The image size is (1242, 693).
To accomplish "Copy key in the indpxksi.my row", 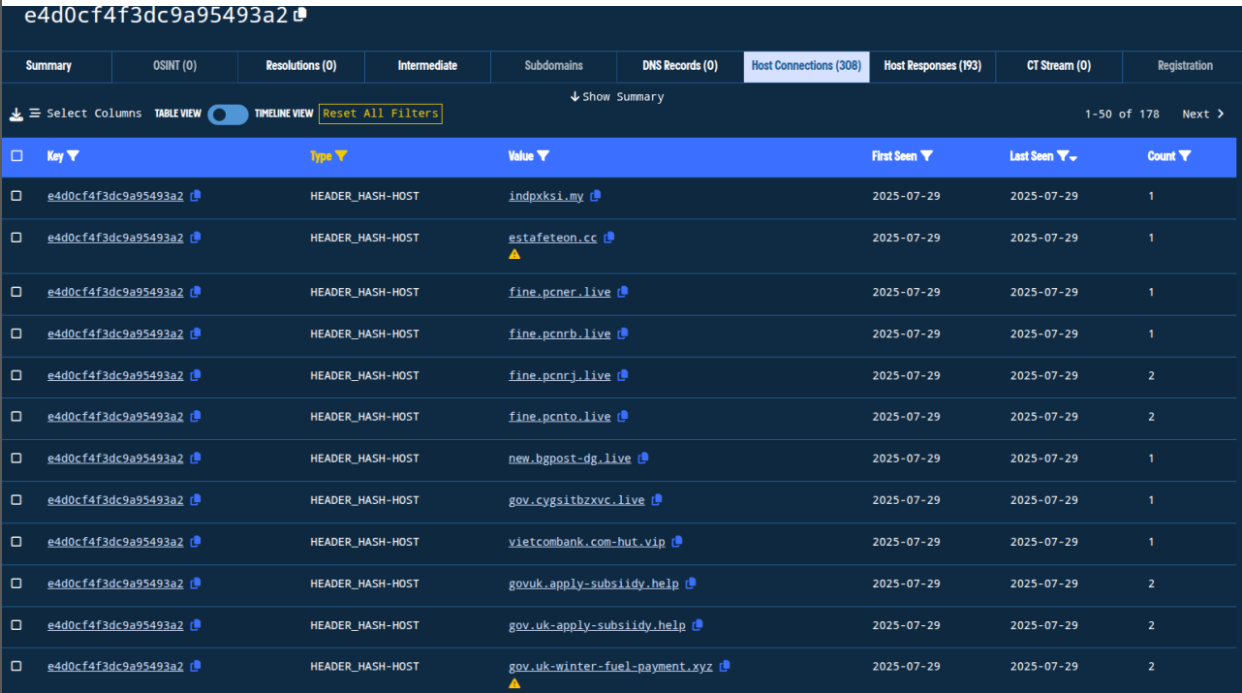I will 195,196.
